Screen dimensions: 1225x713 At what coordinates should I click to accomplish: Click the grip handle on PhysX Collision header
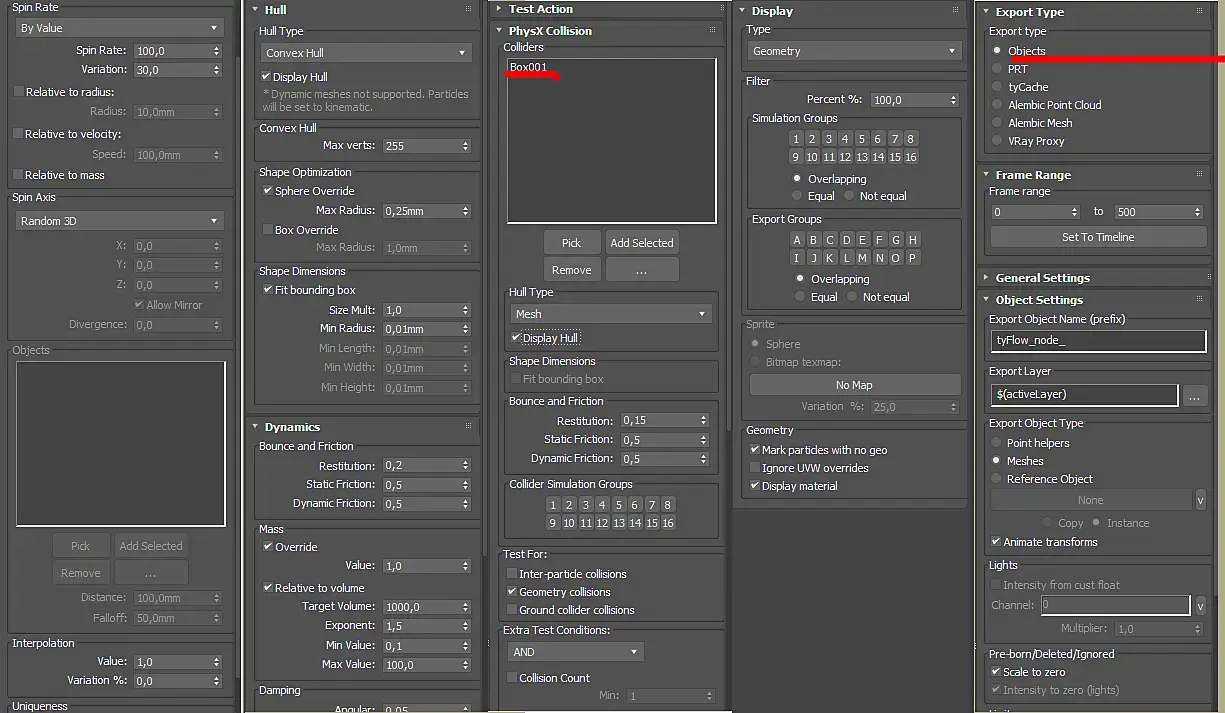tap(714, 30)
